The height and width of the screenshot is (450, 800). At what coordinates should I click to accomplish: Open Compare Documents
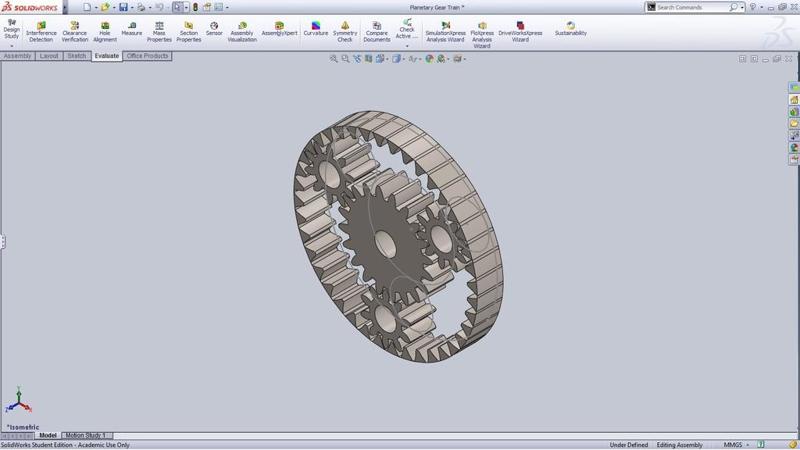(x=377, y=32)
